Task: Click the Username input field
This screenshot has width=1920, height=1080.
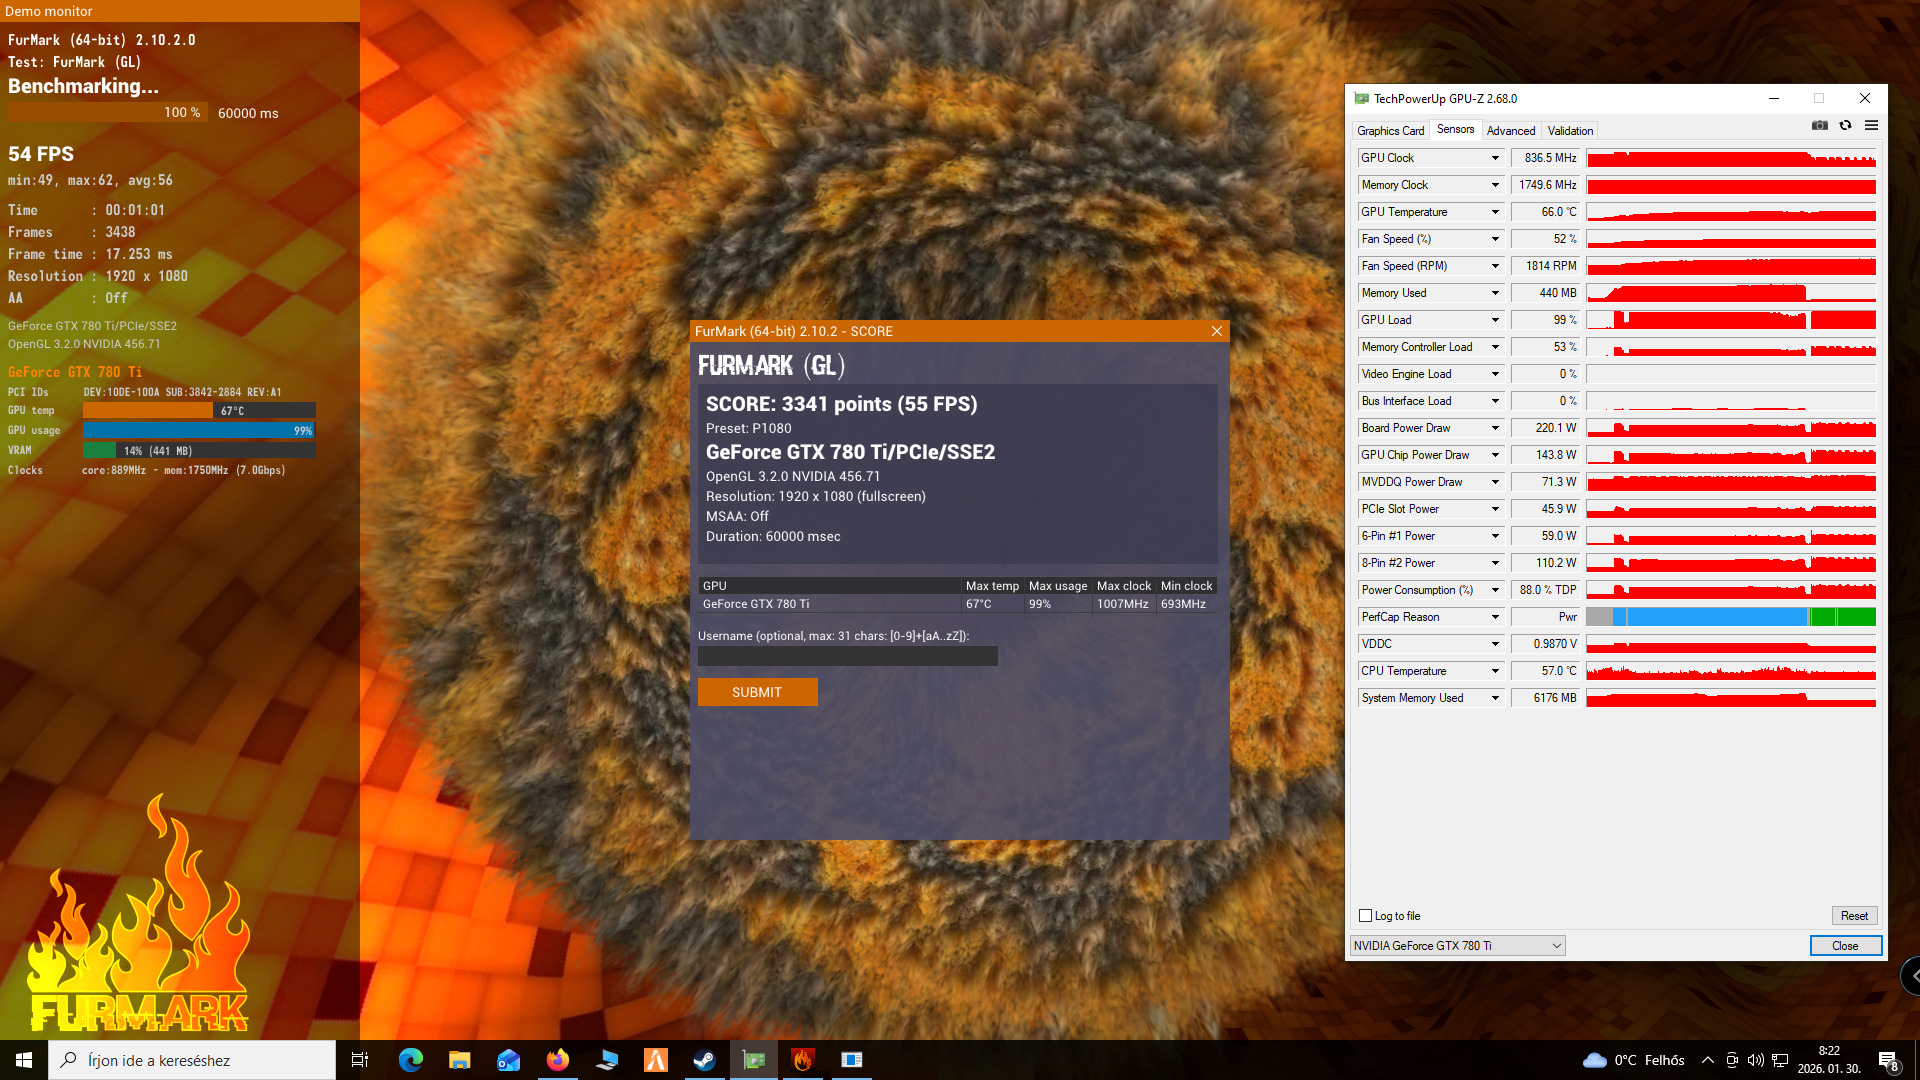Action: pyautogui.click(x=847, y=656)
